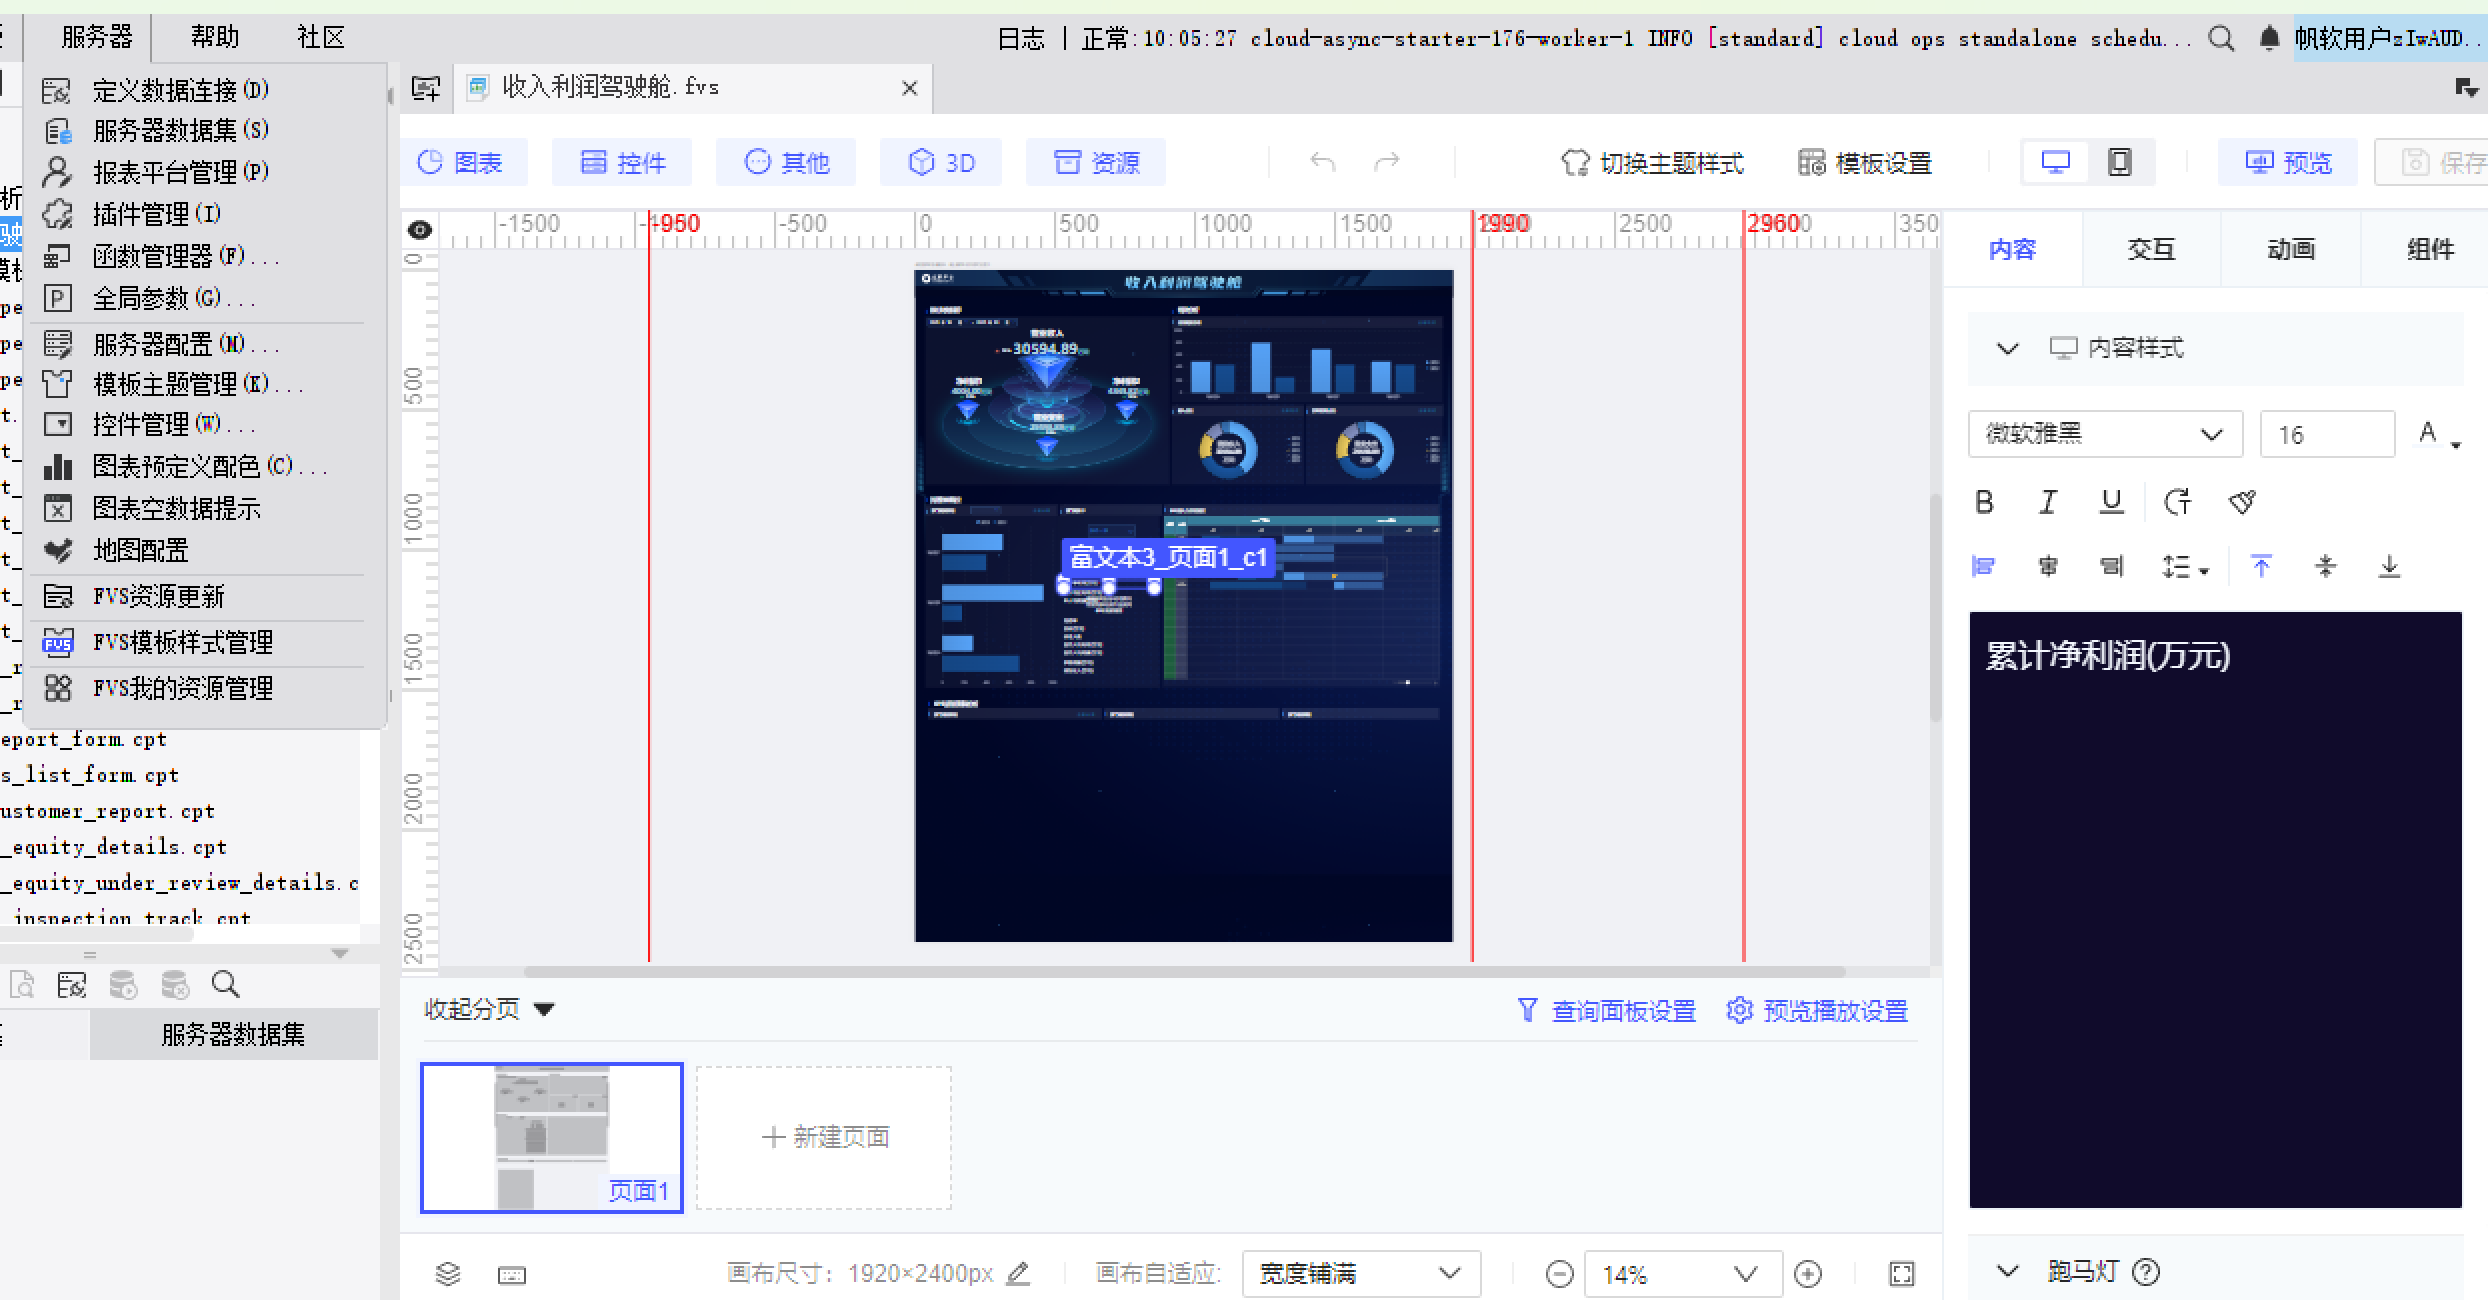Click the layers icon in bottom bar

448,1274
